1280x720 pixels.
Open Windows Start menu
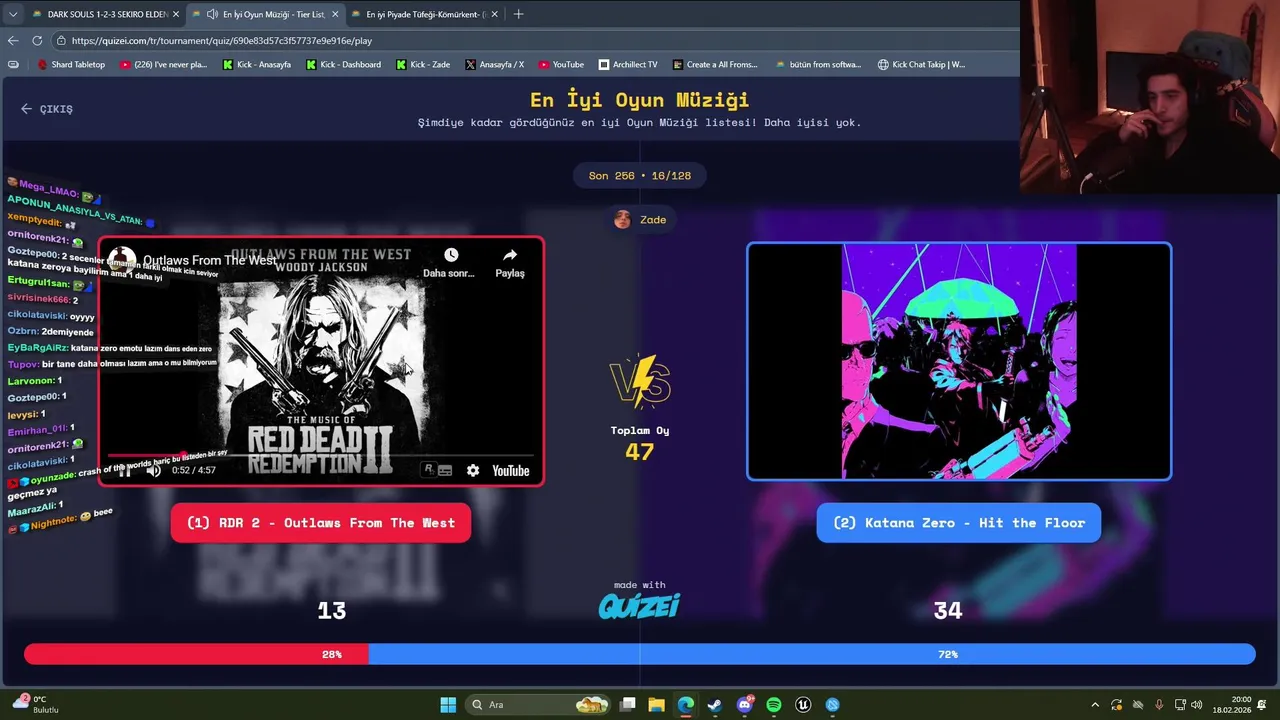click(x=448, y=705)
